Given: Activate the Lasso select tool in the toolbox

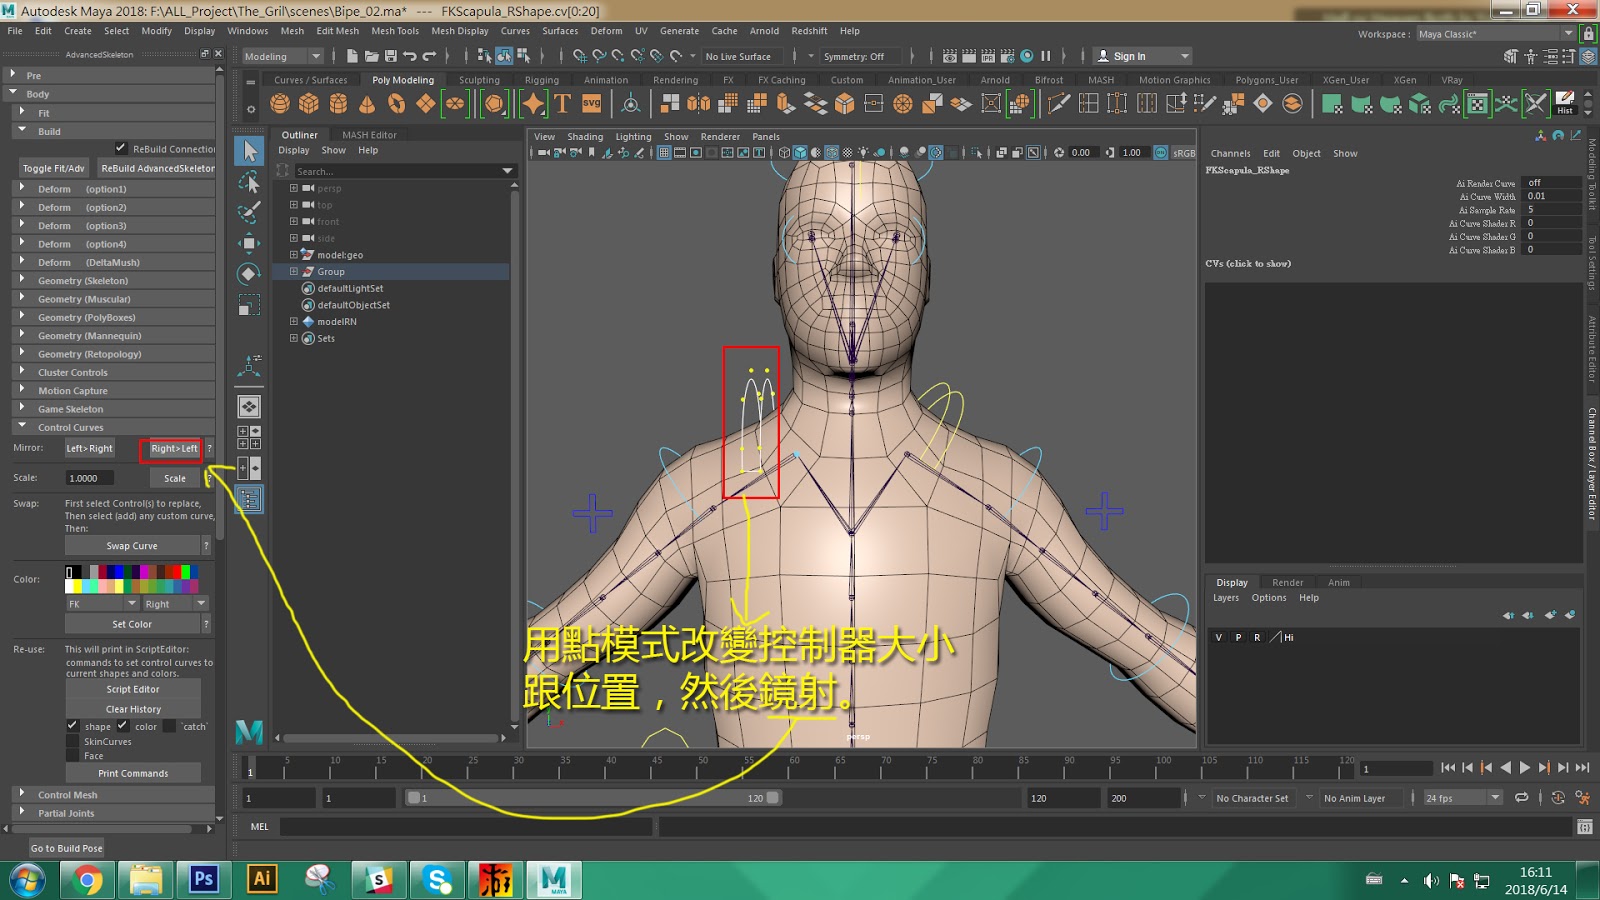Looking at the screenshot, I should [249, 181].
